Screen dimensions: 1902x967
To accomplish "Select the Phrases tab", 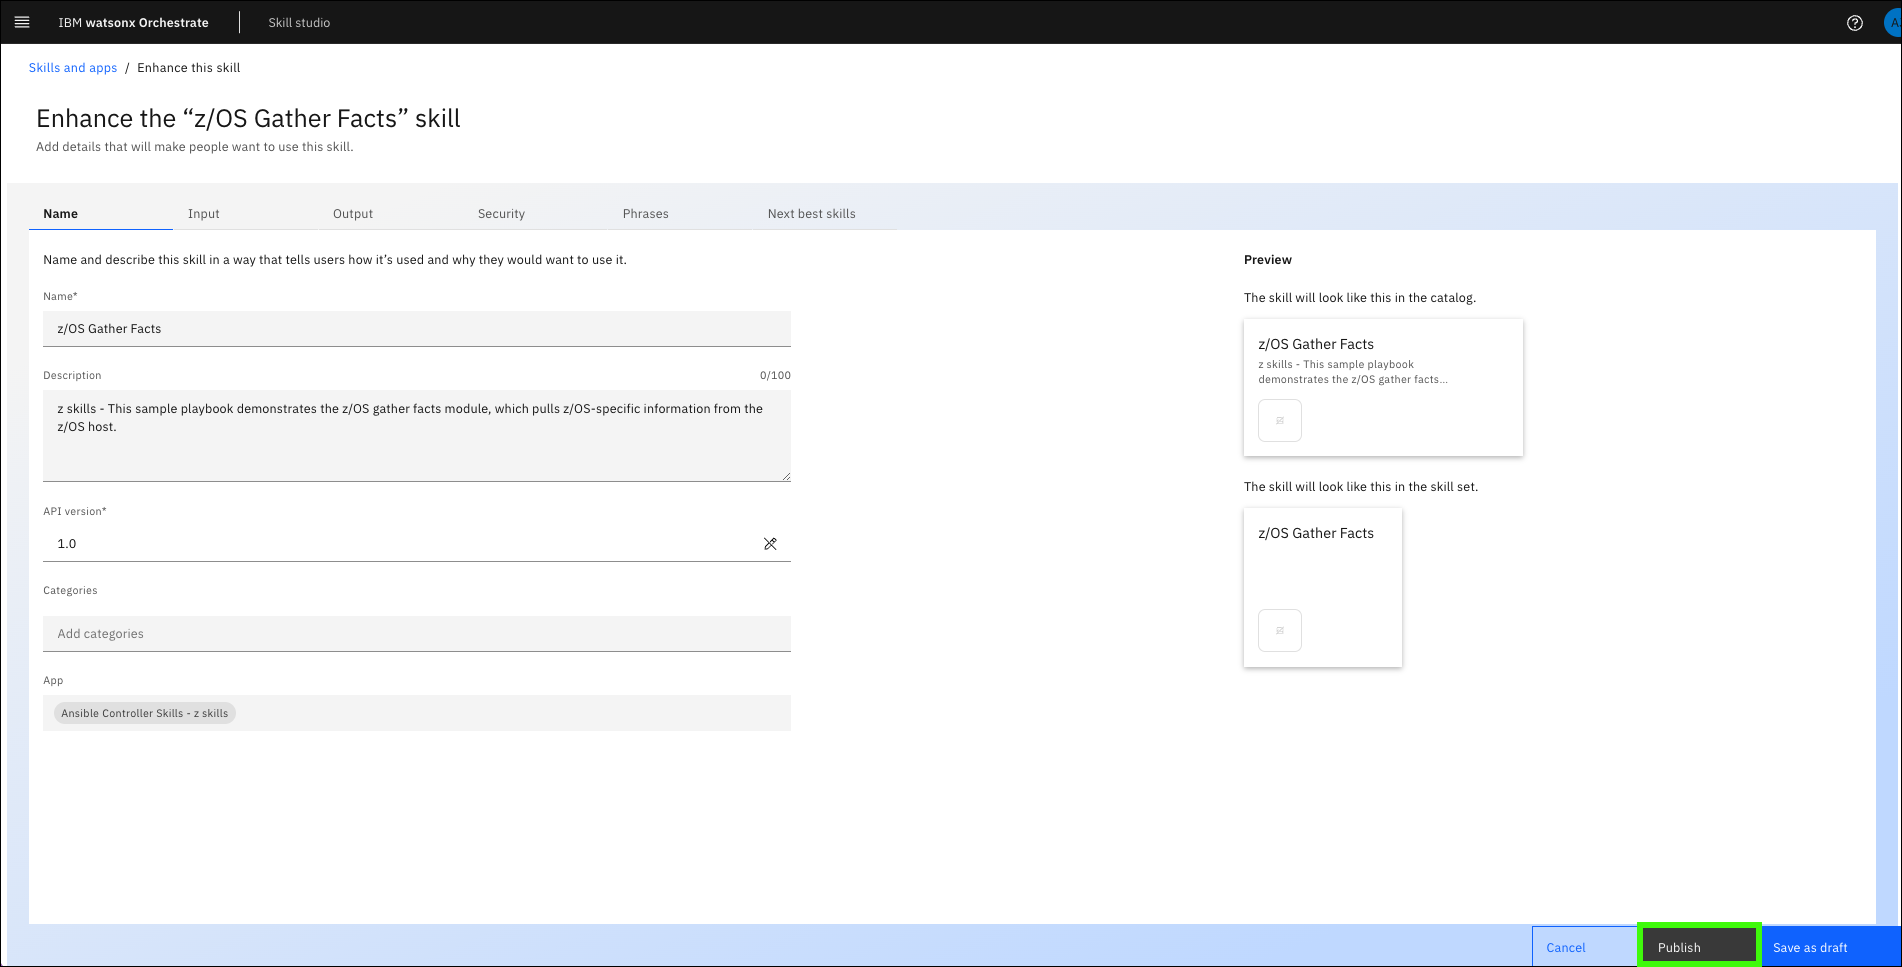I will coord(645,214).
